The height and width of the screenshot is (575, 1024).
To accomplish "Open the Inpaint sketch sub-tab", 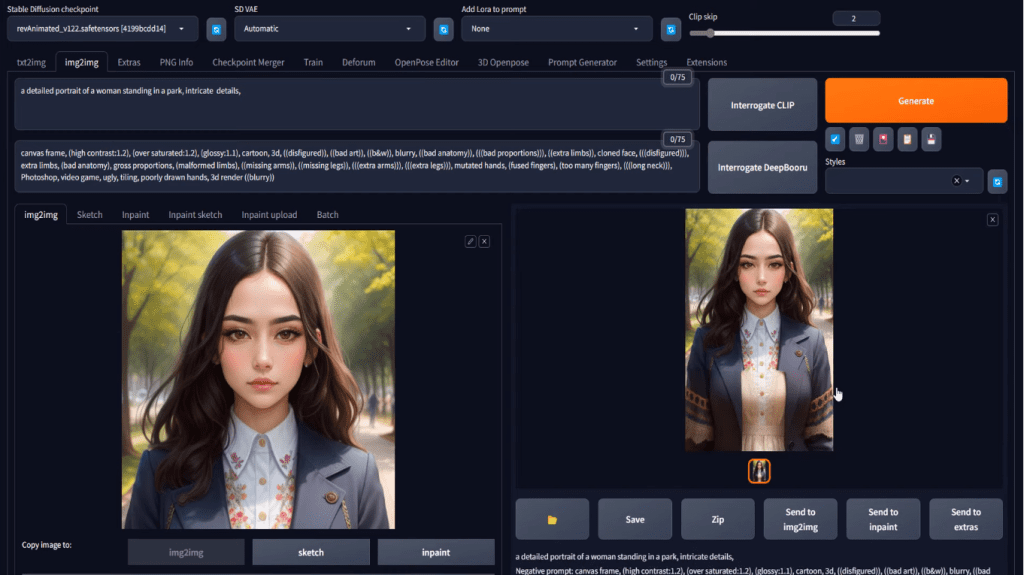I will (195, 214).
